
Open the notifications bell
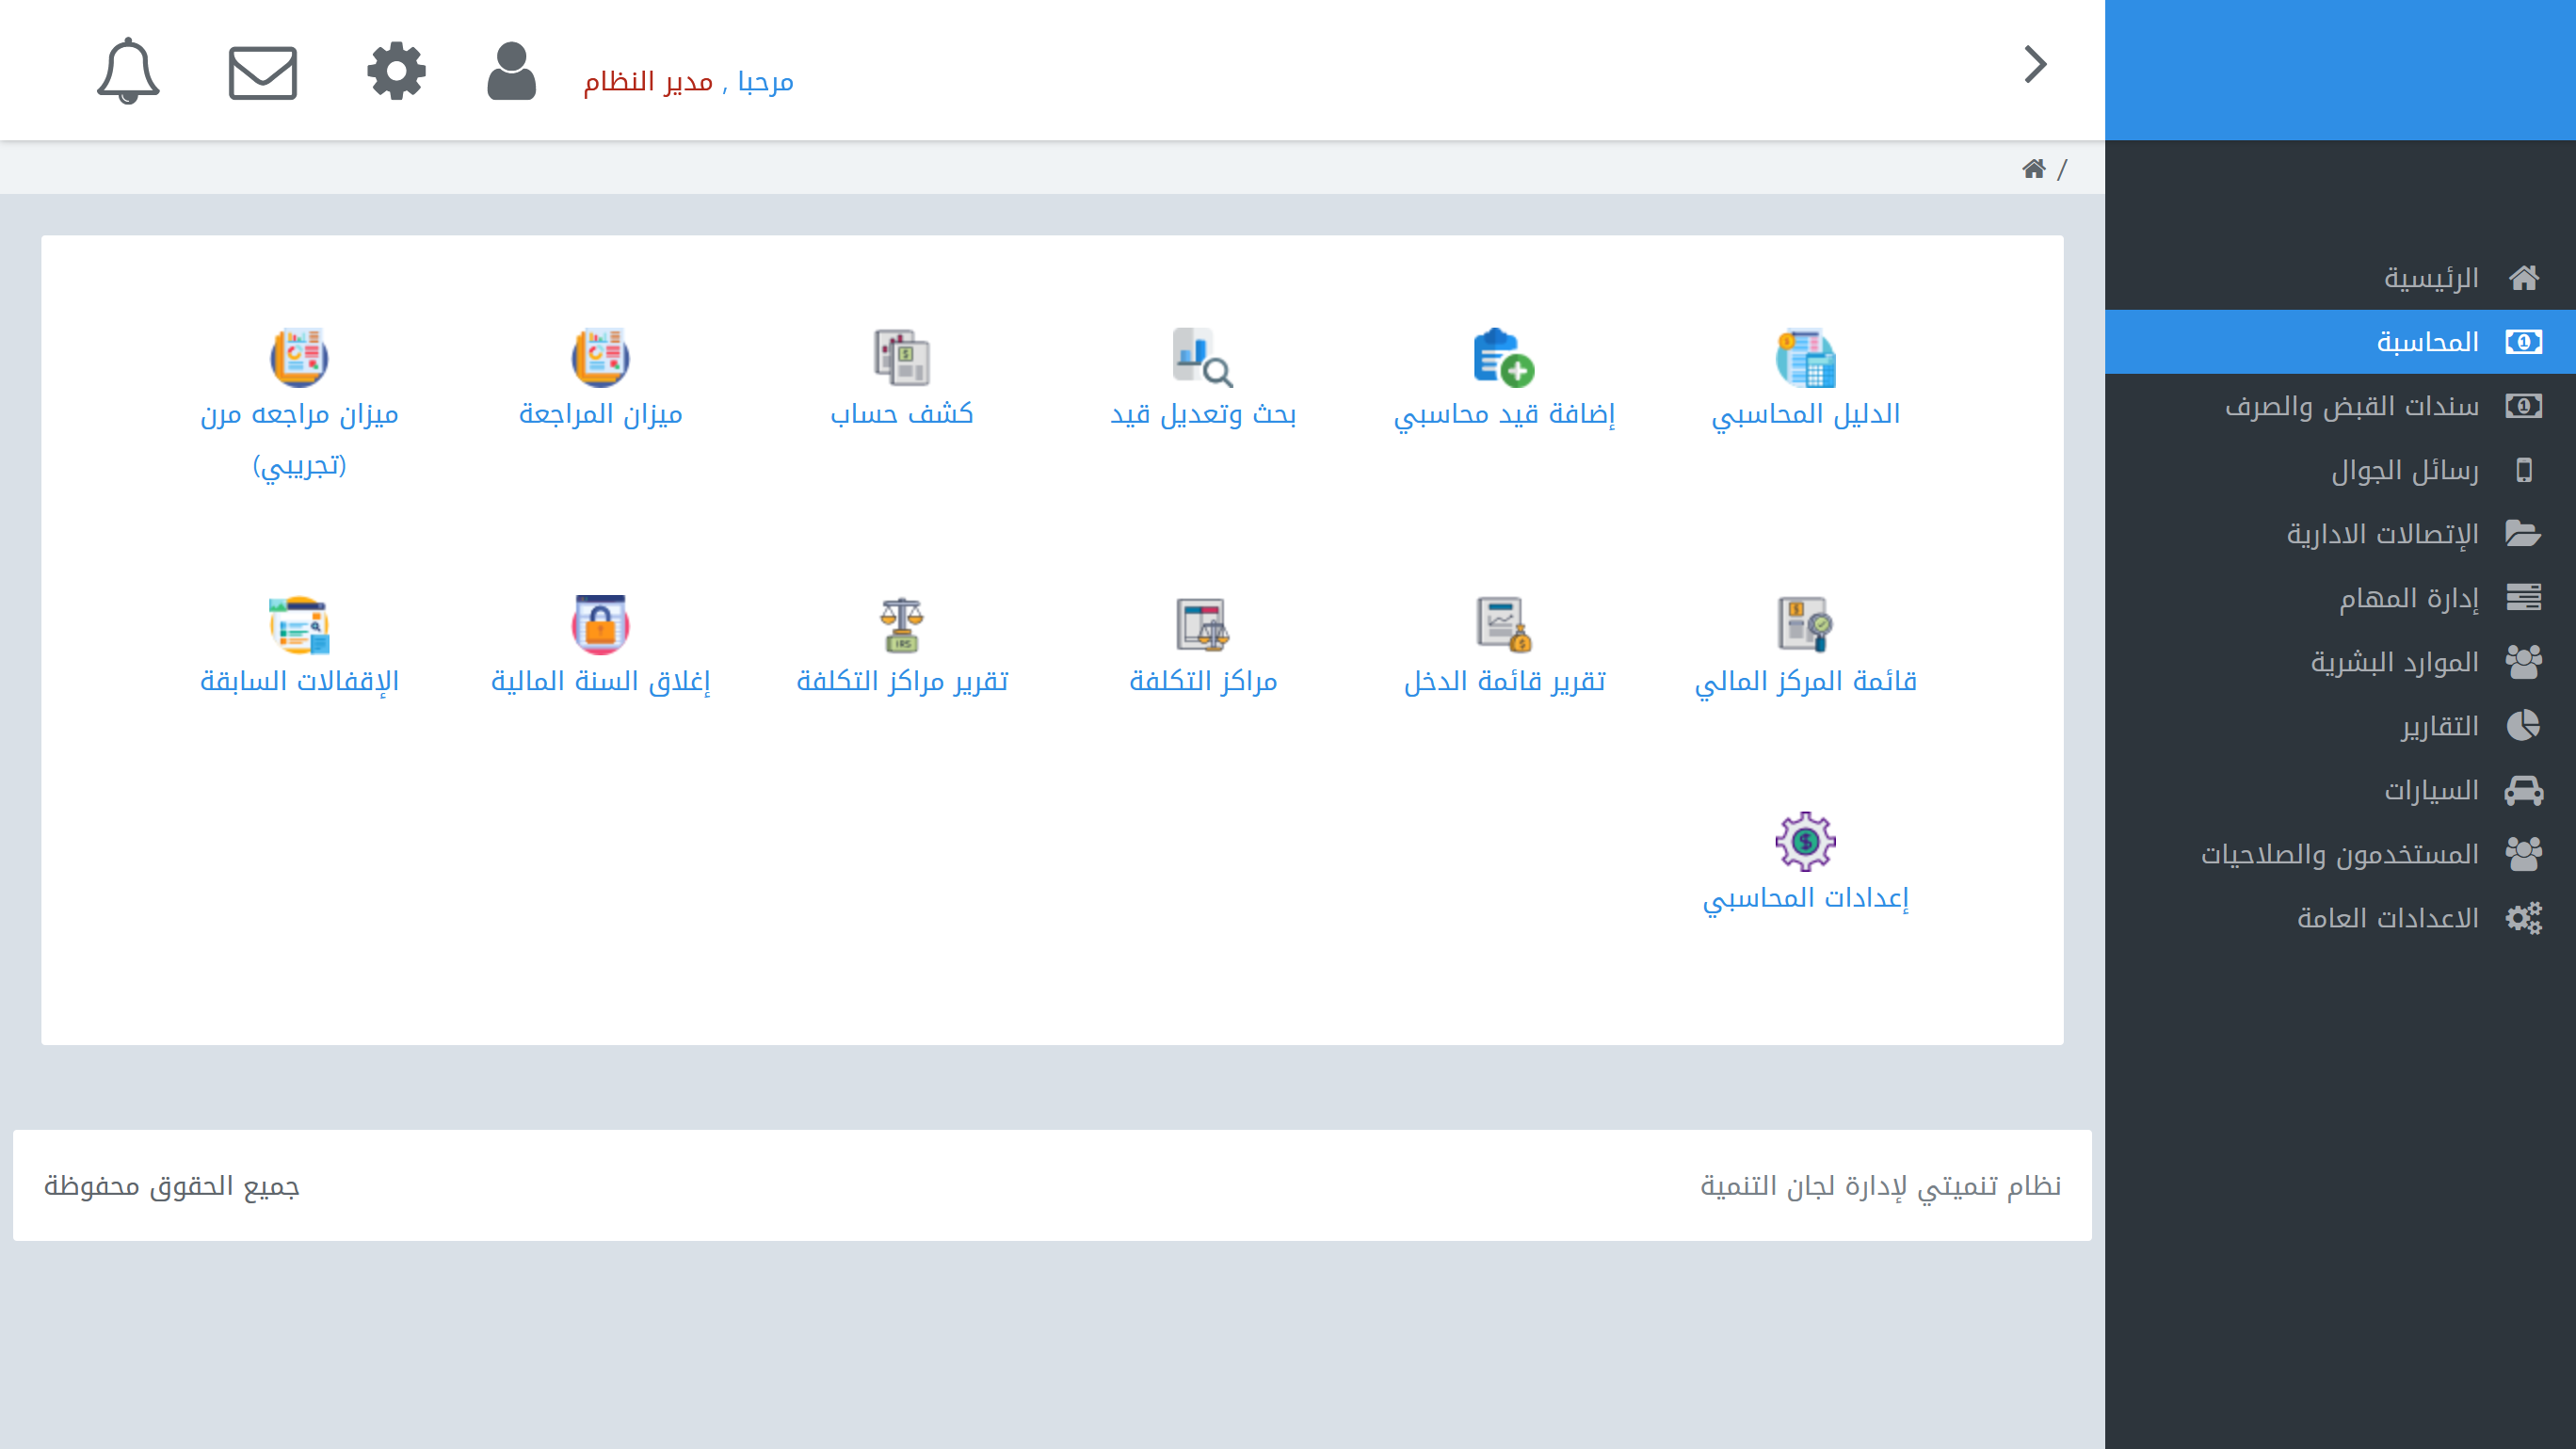click(x=128, y=70)
